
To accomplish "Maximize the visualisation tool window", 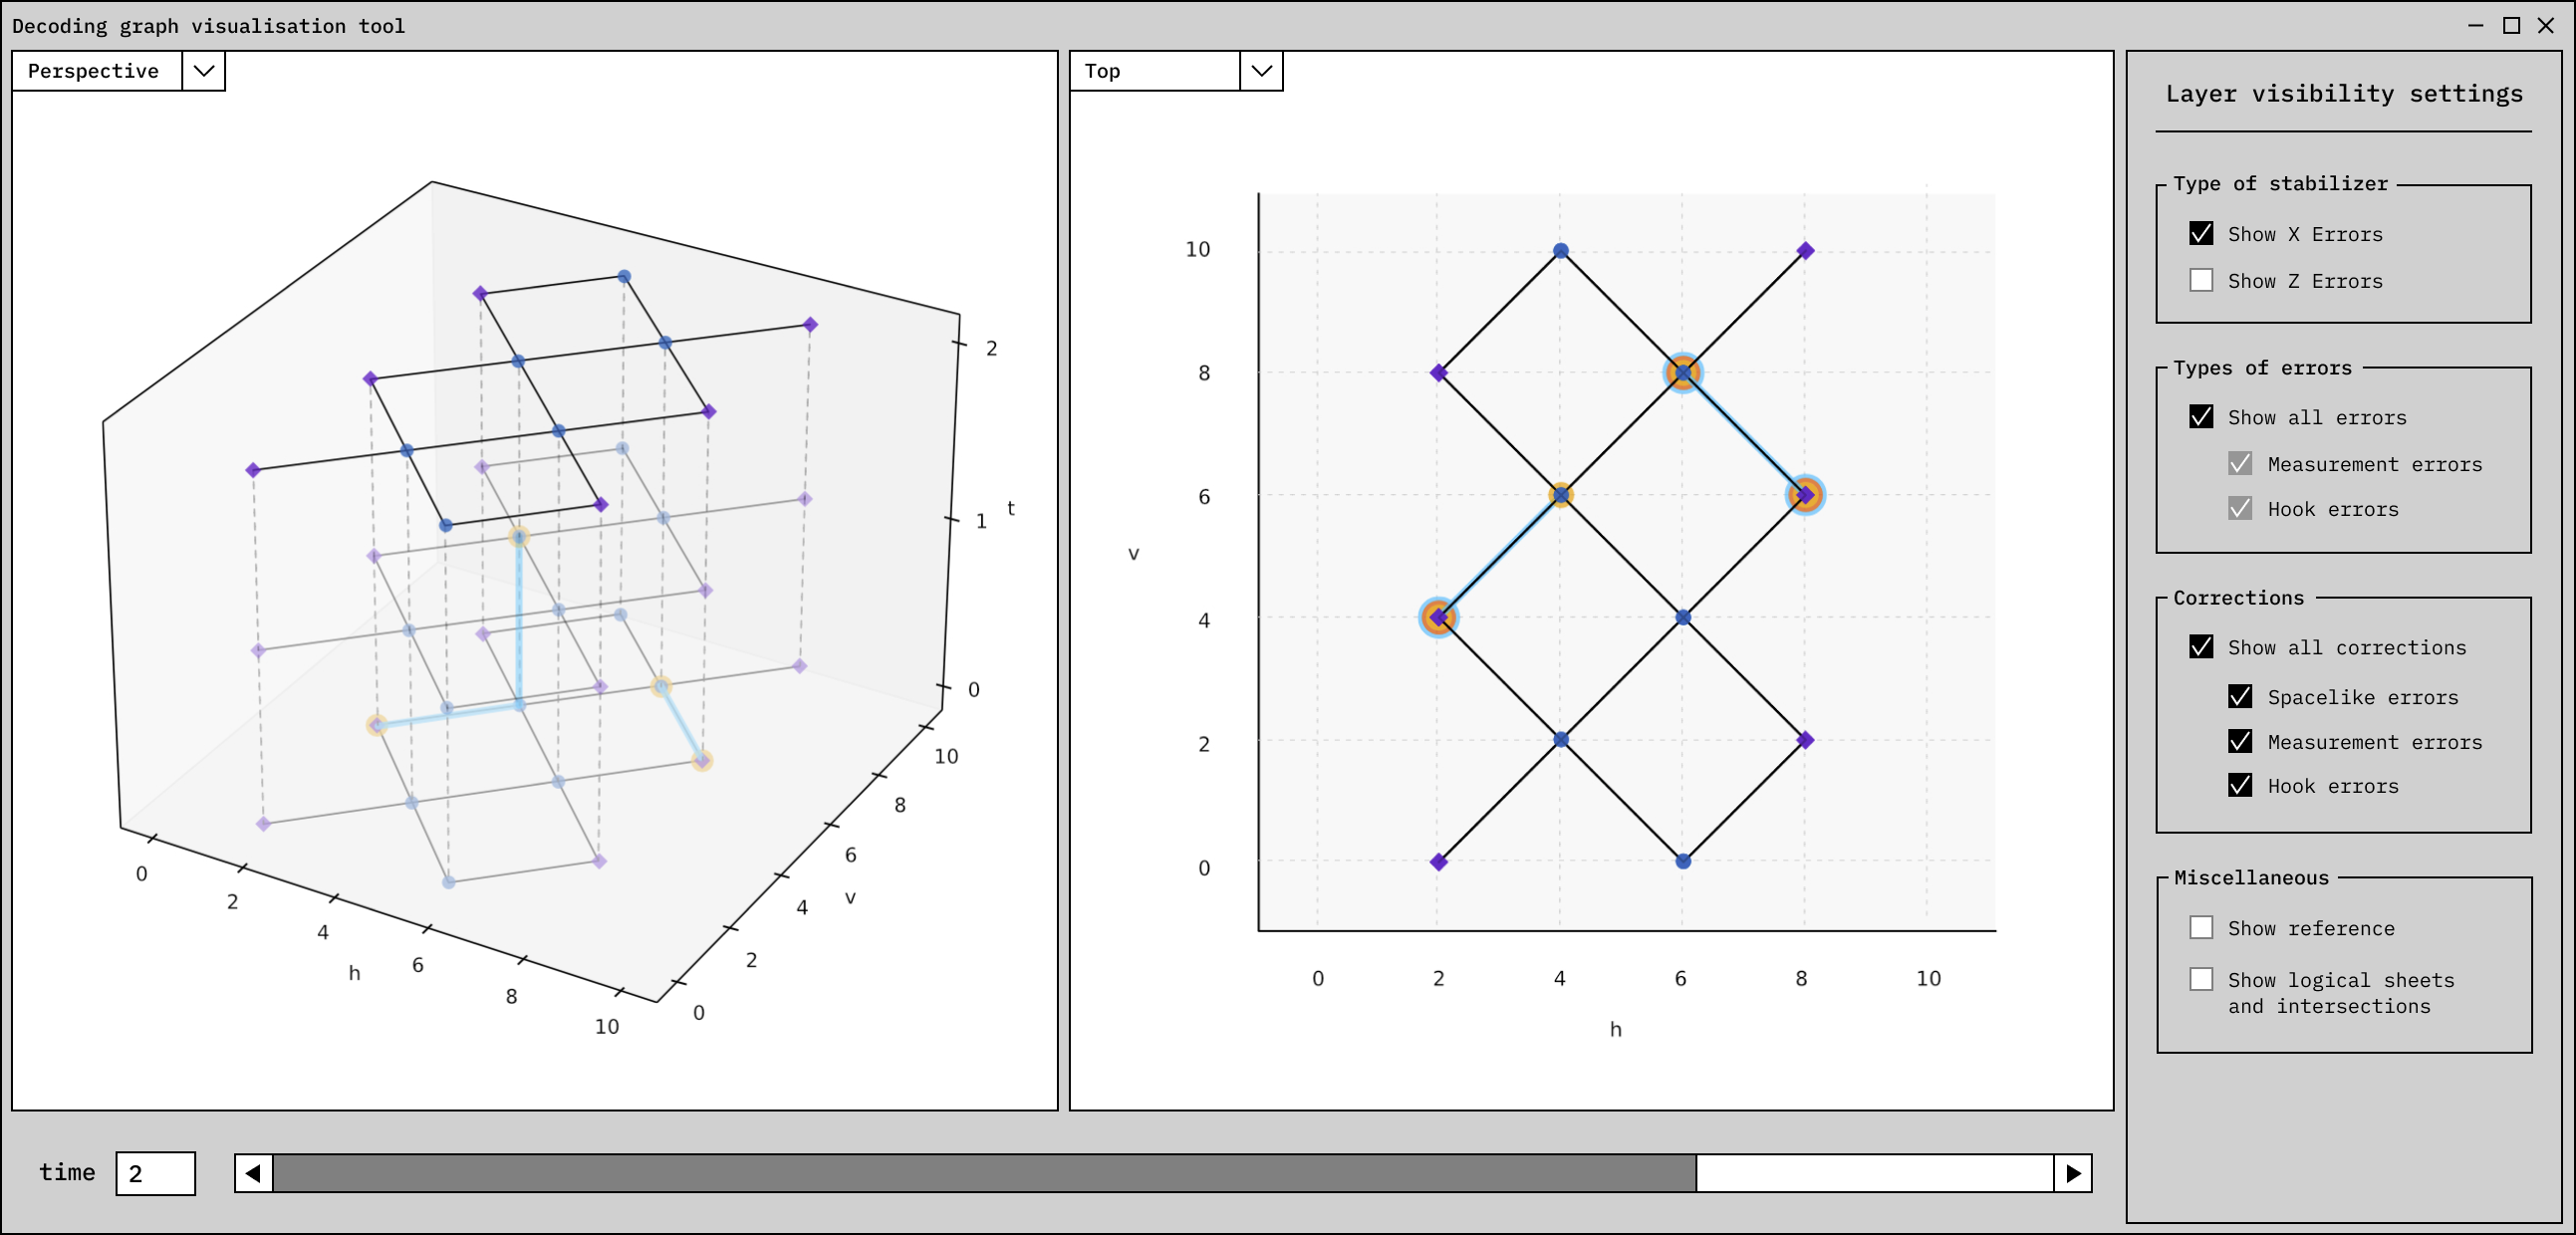I will tap(2511, 26).
